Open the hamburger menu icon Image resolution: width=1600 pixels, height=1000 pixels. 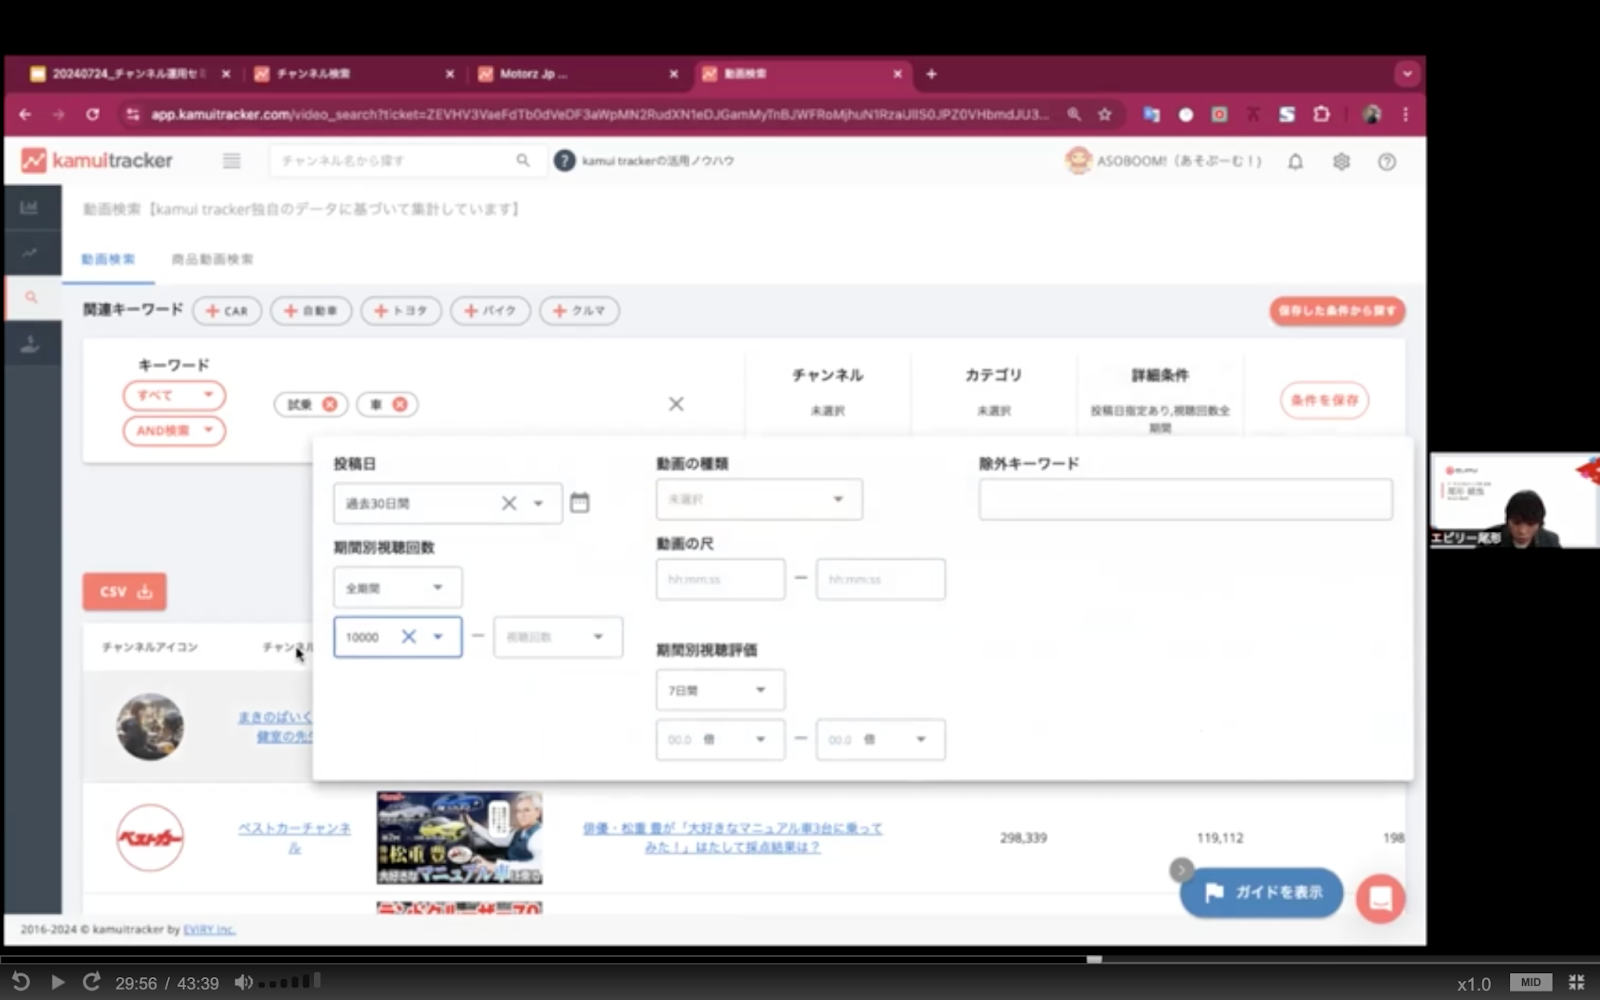[231, 161]
